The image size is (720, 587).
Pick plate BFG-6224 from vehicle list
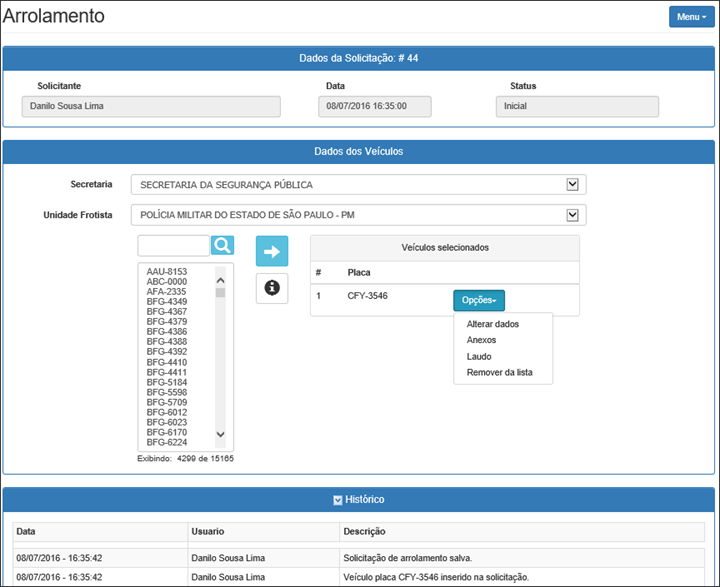(166, 442)
